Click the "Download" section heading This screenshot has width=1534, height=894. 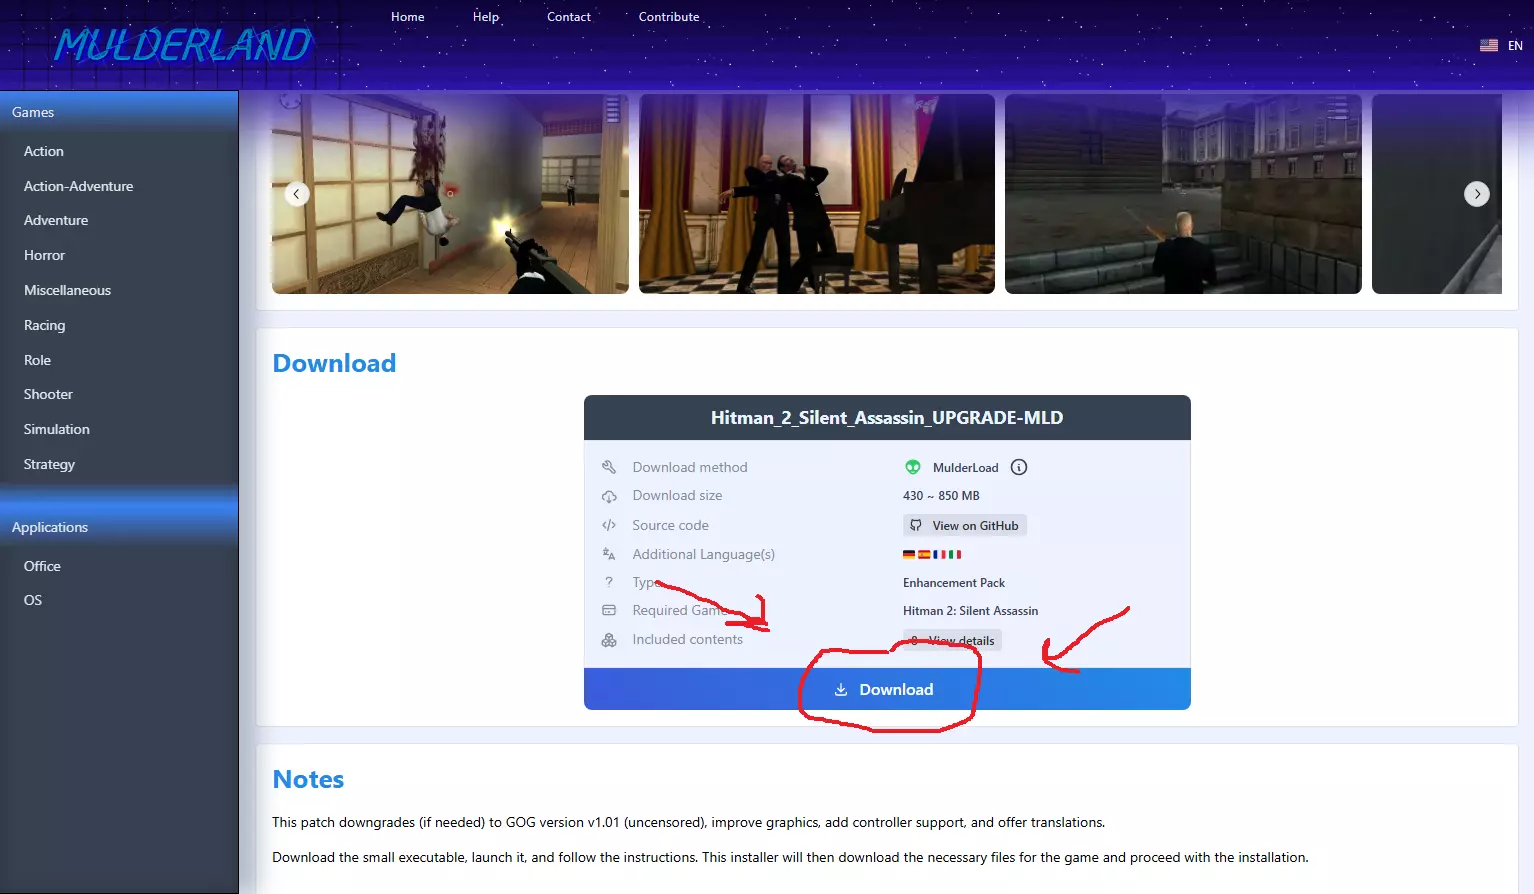coord(334,363)
